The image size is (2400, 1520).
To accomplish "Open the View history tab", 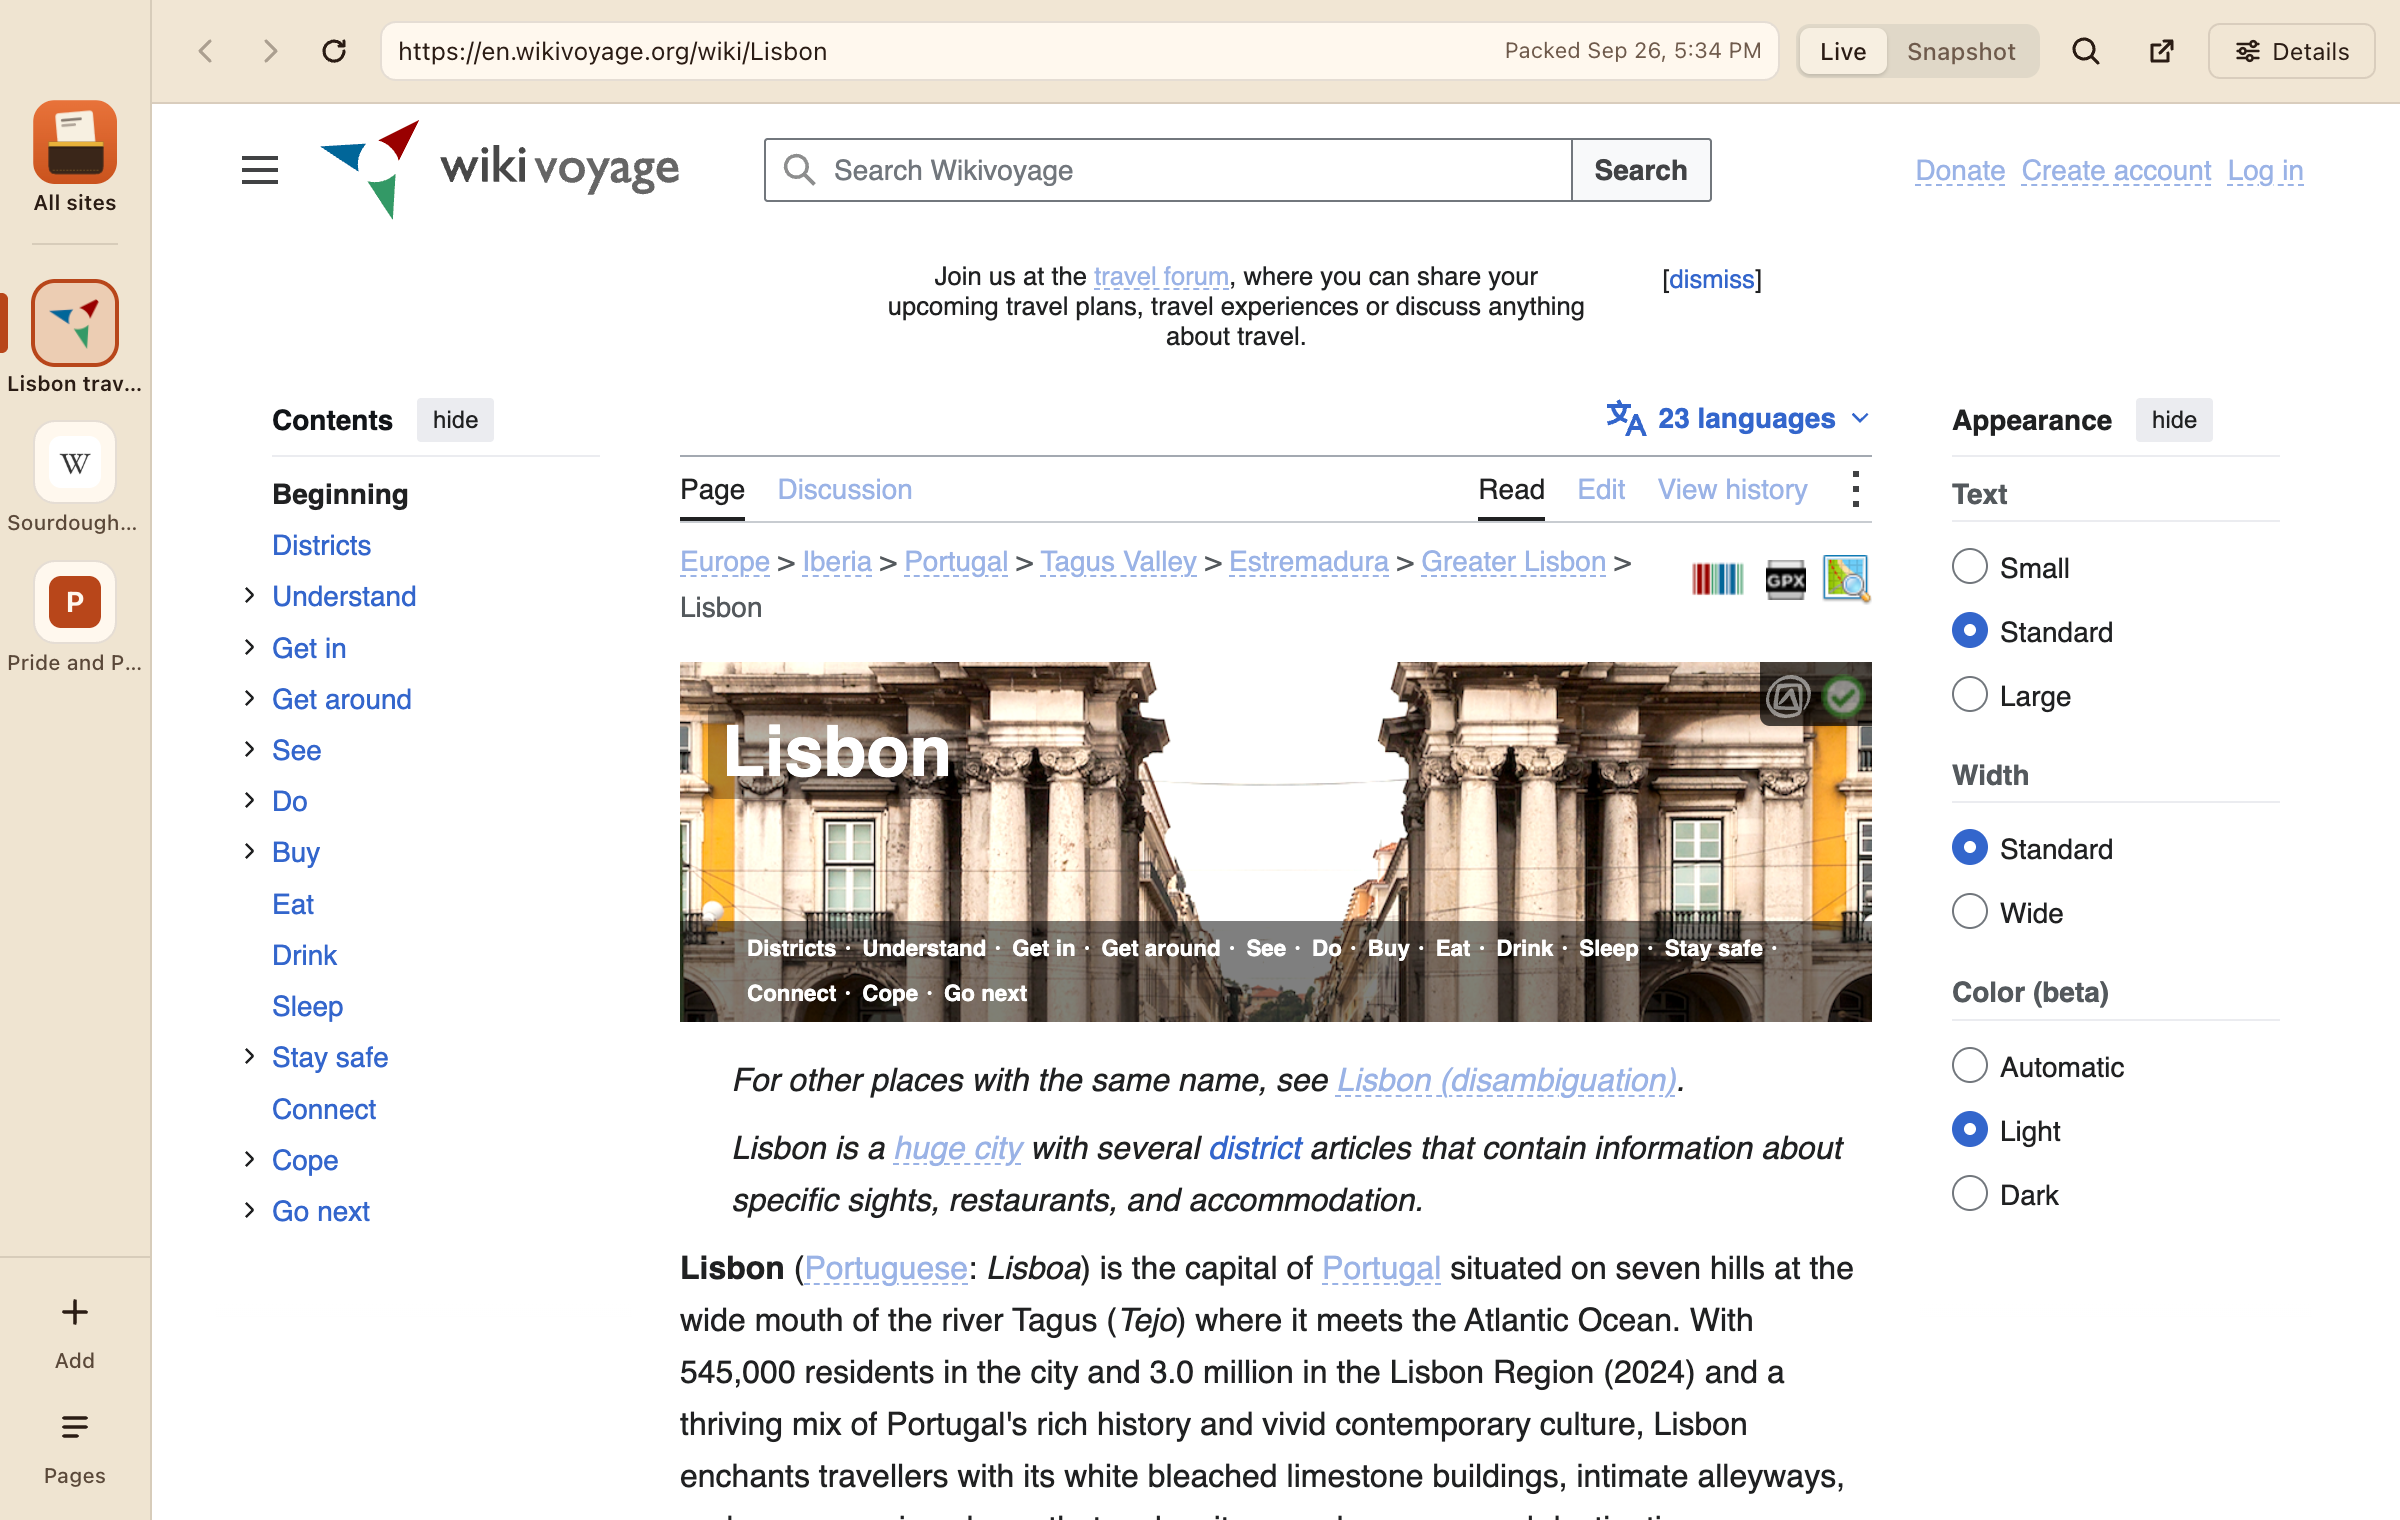I will [x=1733, y=490].
